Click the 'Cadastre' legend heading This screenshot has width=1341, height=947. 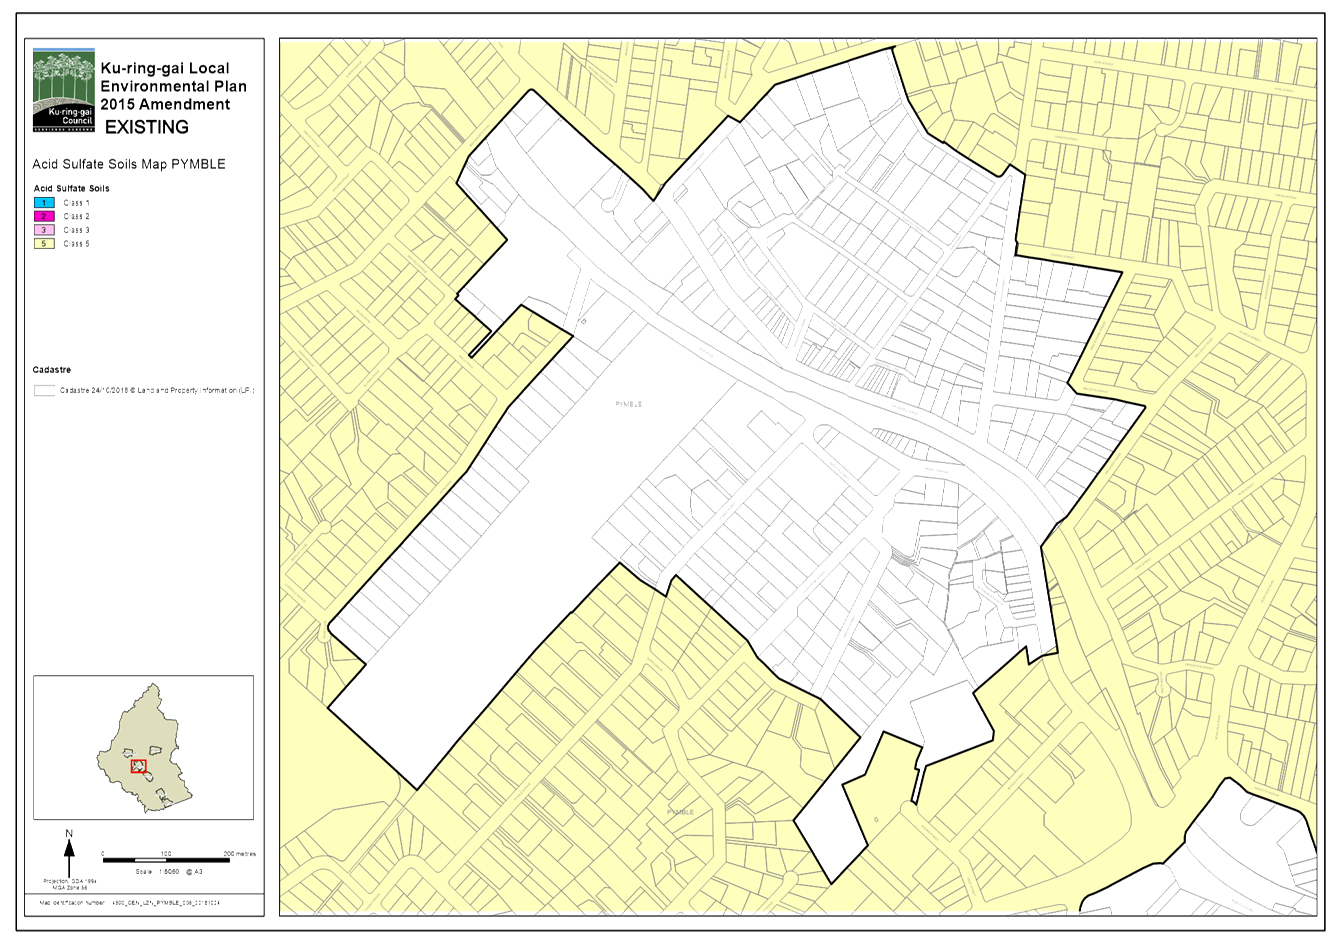pyautogui.click(x=52, y=370)
